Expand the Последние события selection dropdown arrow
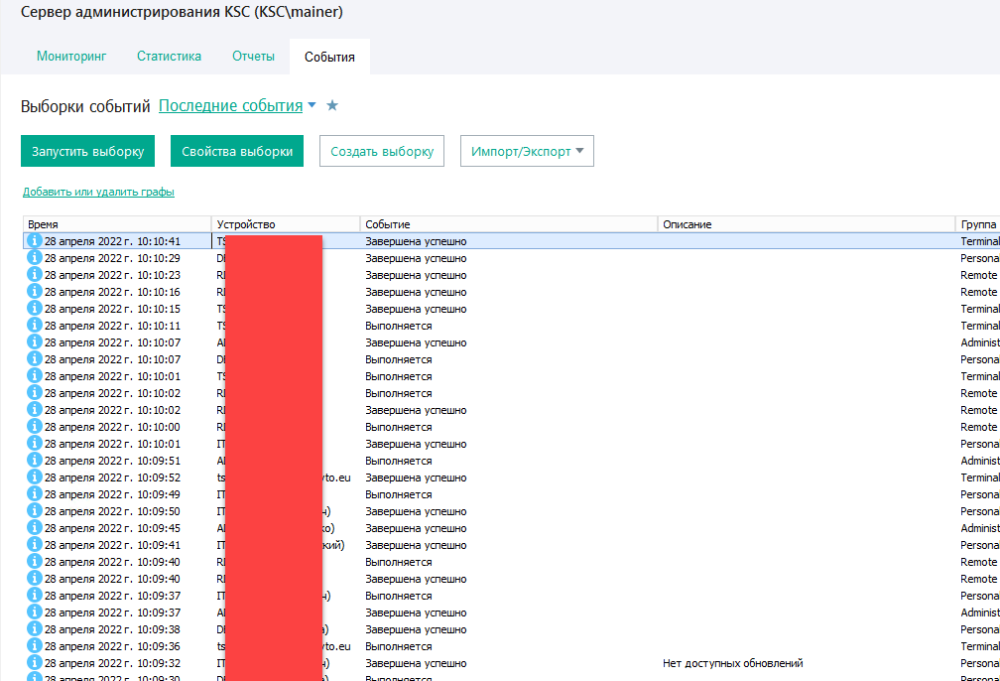1000x681 pixels. click(312, 105)
